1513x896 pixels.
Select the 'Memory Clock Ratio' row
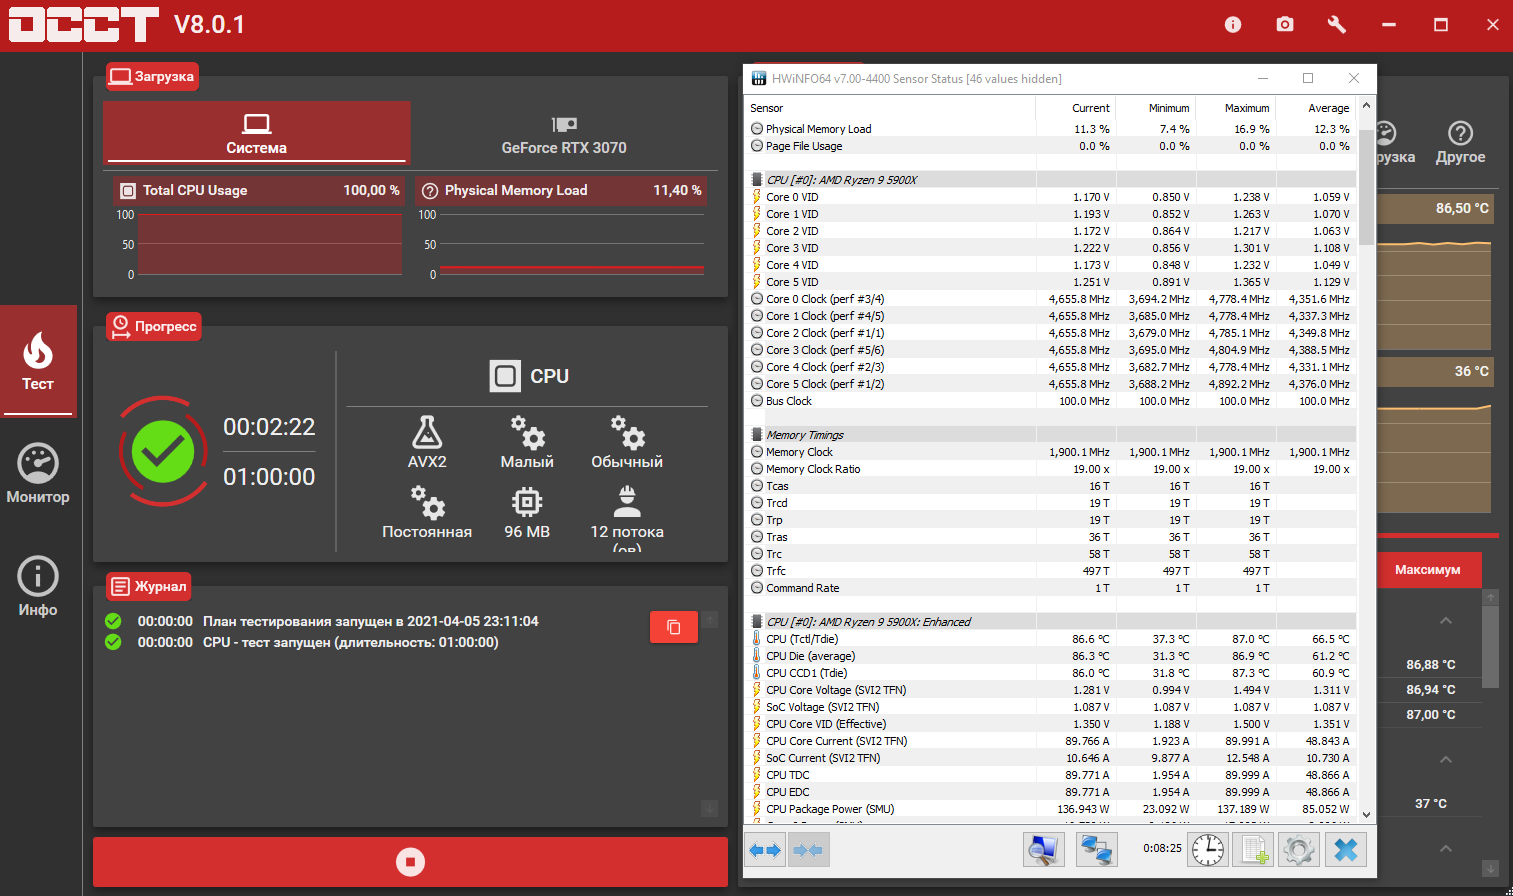tap(1051, 469)
